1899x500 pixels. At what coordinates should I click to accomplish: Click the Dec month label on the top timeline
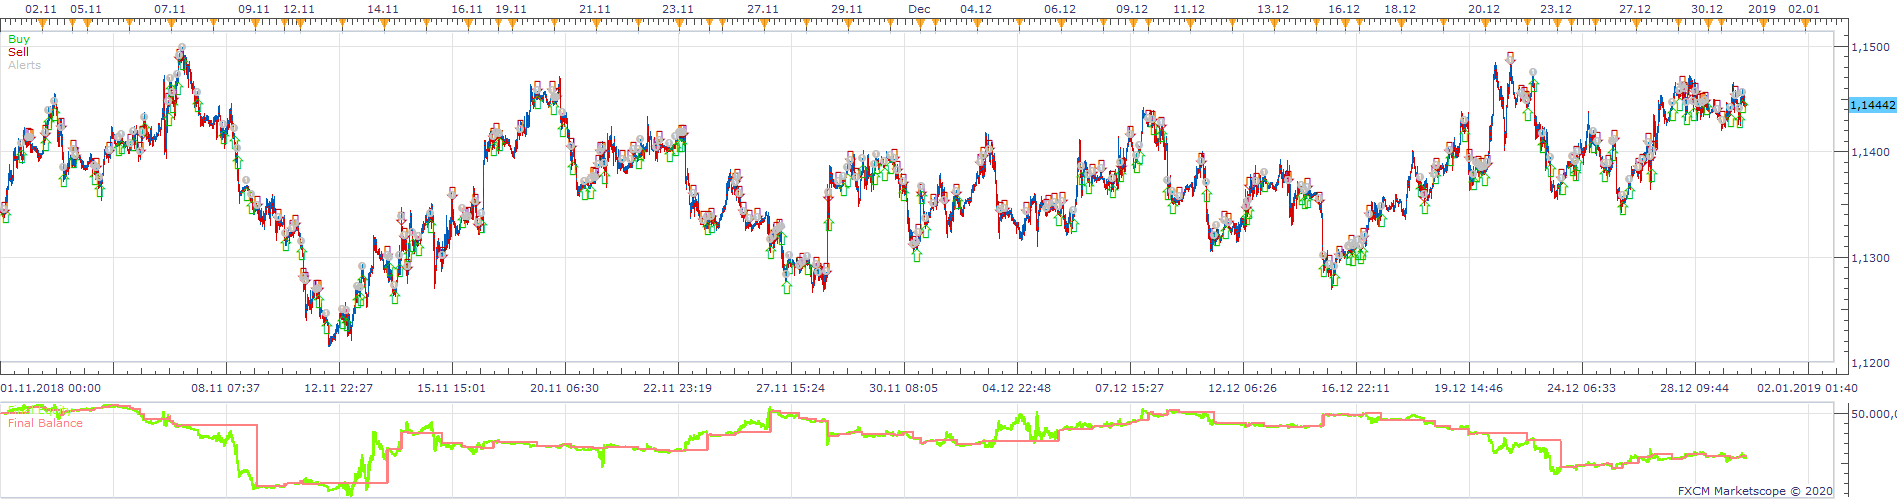919,9
